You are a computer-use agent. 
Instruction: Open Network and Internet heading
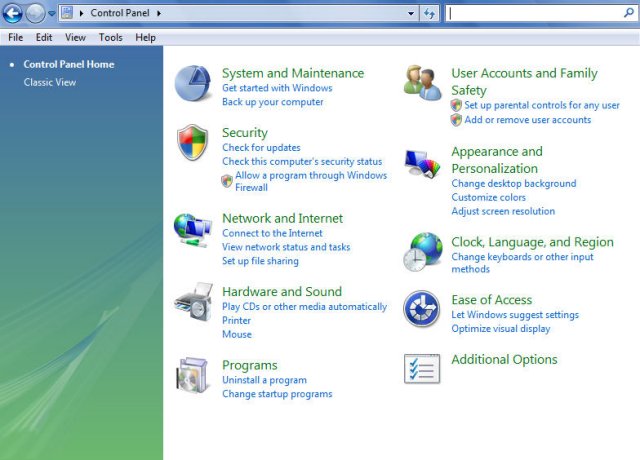click(x=282, y=218)
